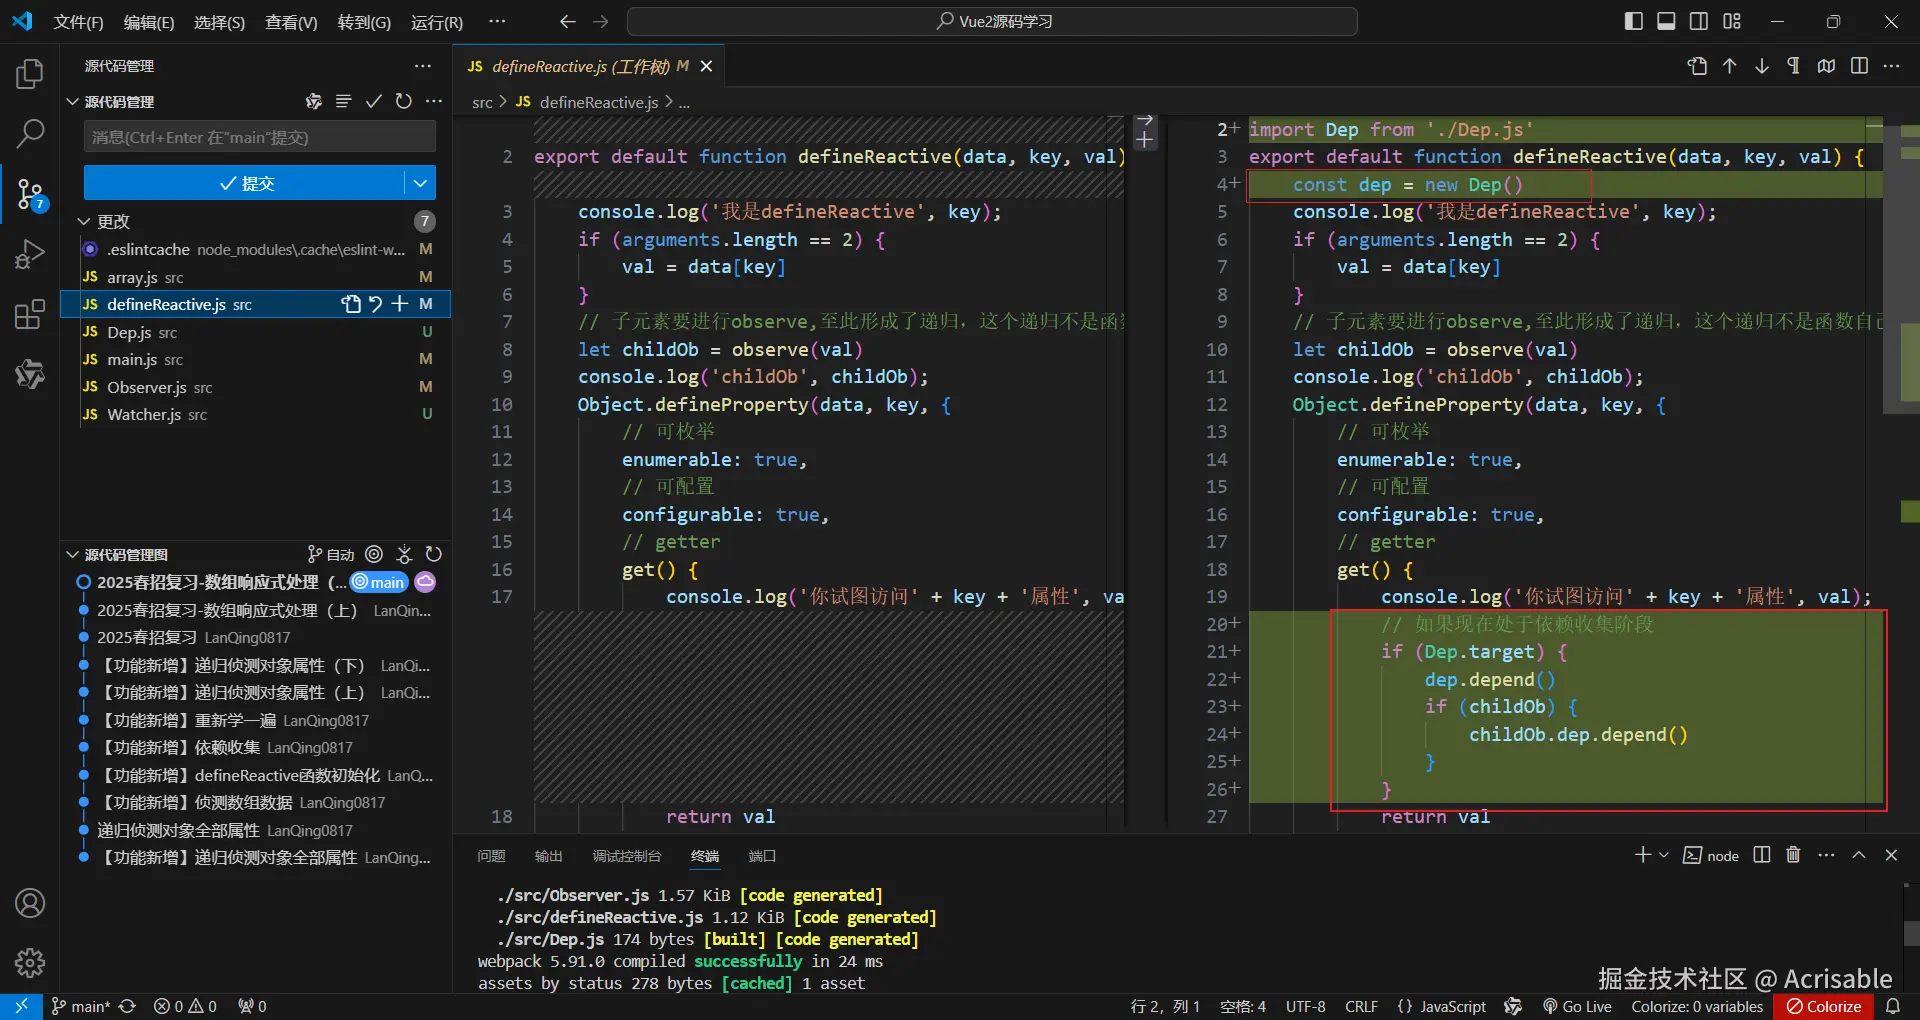This screenshot has height=1020, width=1920.
Task: Open the Extensions view in activity bar
Action: [30, 315]
